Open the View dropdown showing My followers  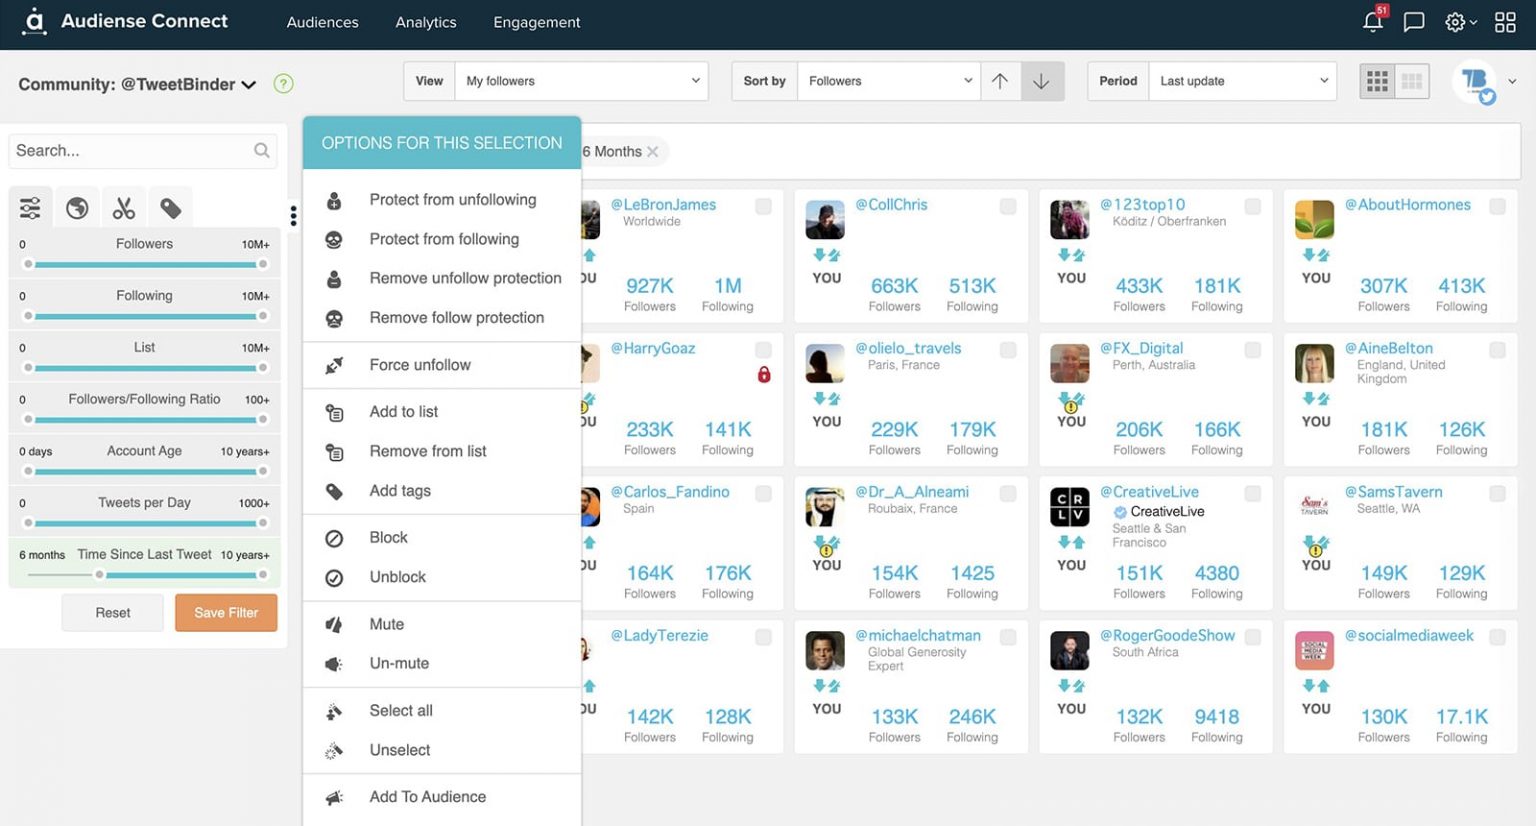[582, 81]
